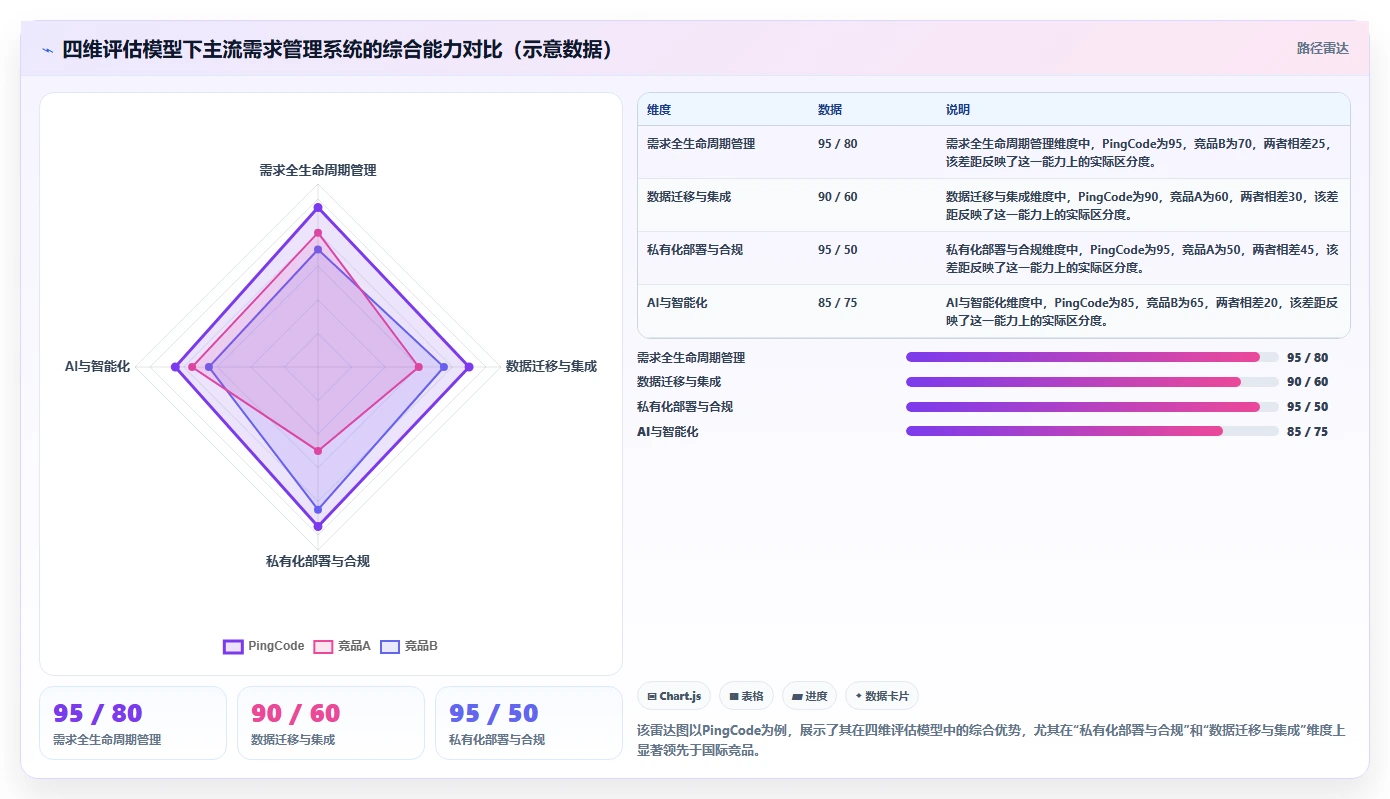Click table cell AI与智能化

pos(677,303)
